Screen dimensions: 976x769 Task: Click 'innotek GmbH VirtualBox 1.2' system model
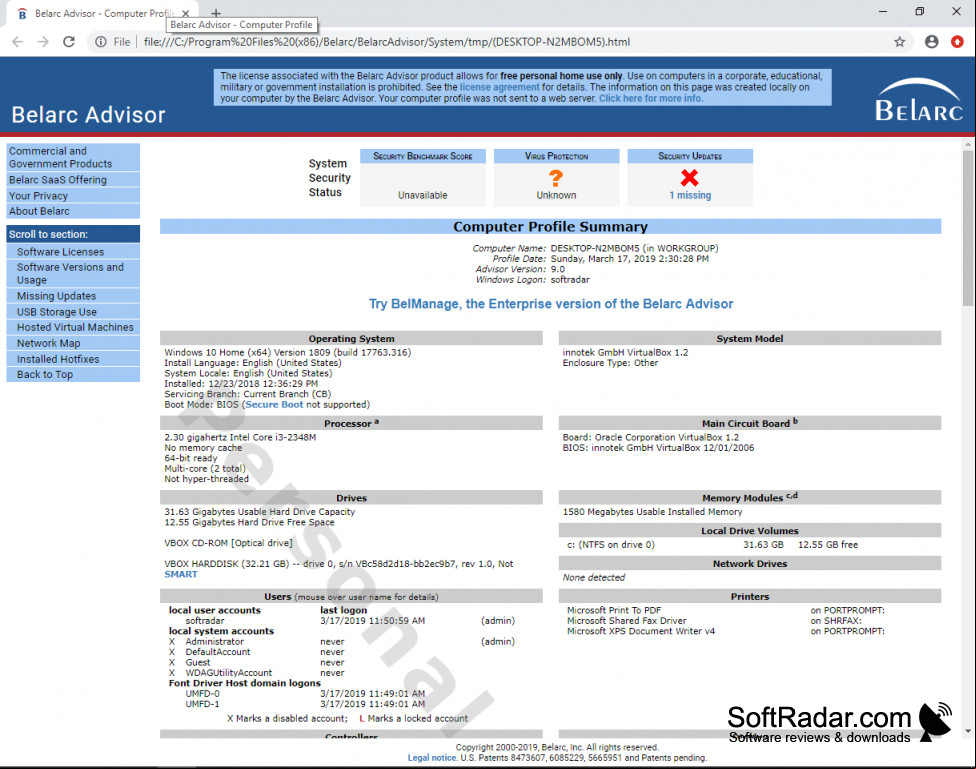(625, 352)
